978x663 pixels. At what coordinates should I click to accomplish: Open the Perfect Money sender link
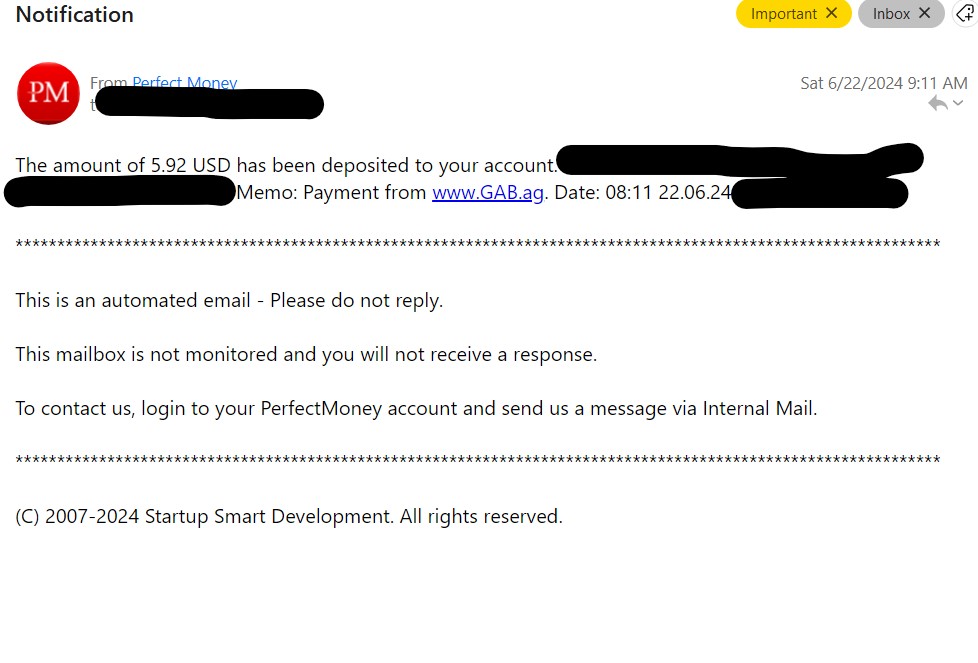click(x=185, y=82)
